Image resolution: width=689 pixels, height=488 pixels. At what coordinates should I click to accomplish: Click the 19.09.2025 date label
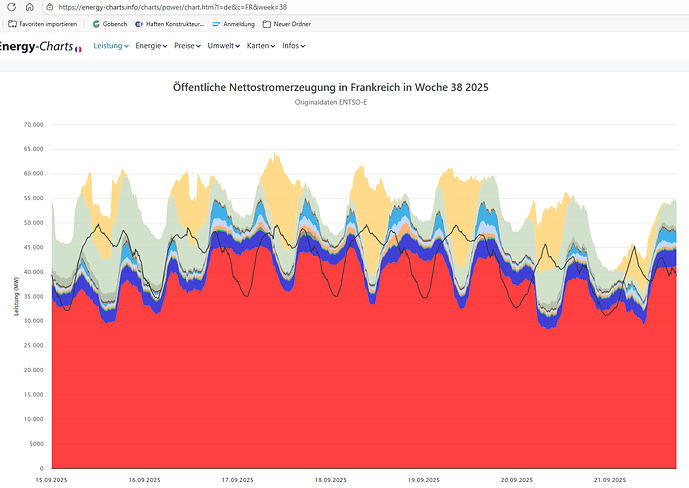click(424, 480)
